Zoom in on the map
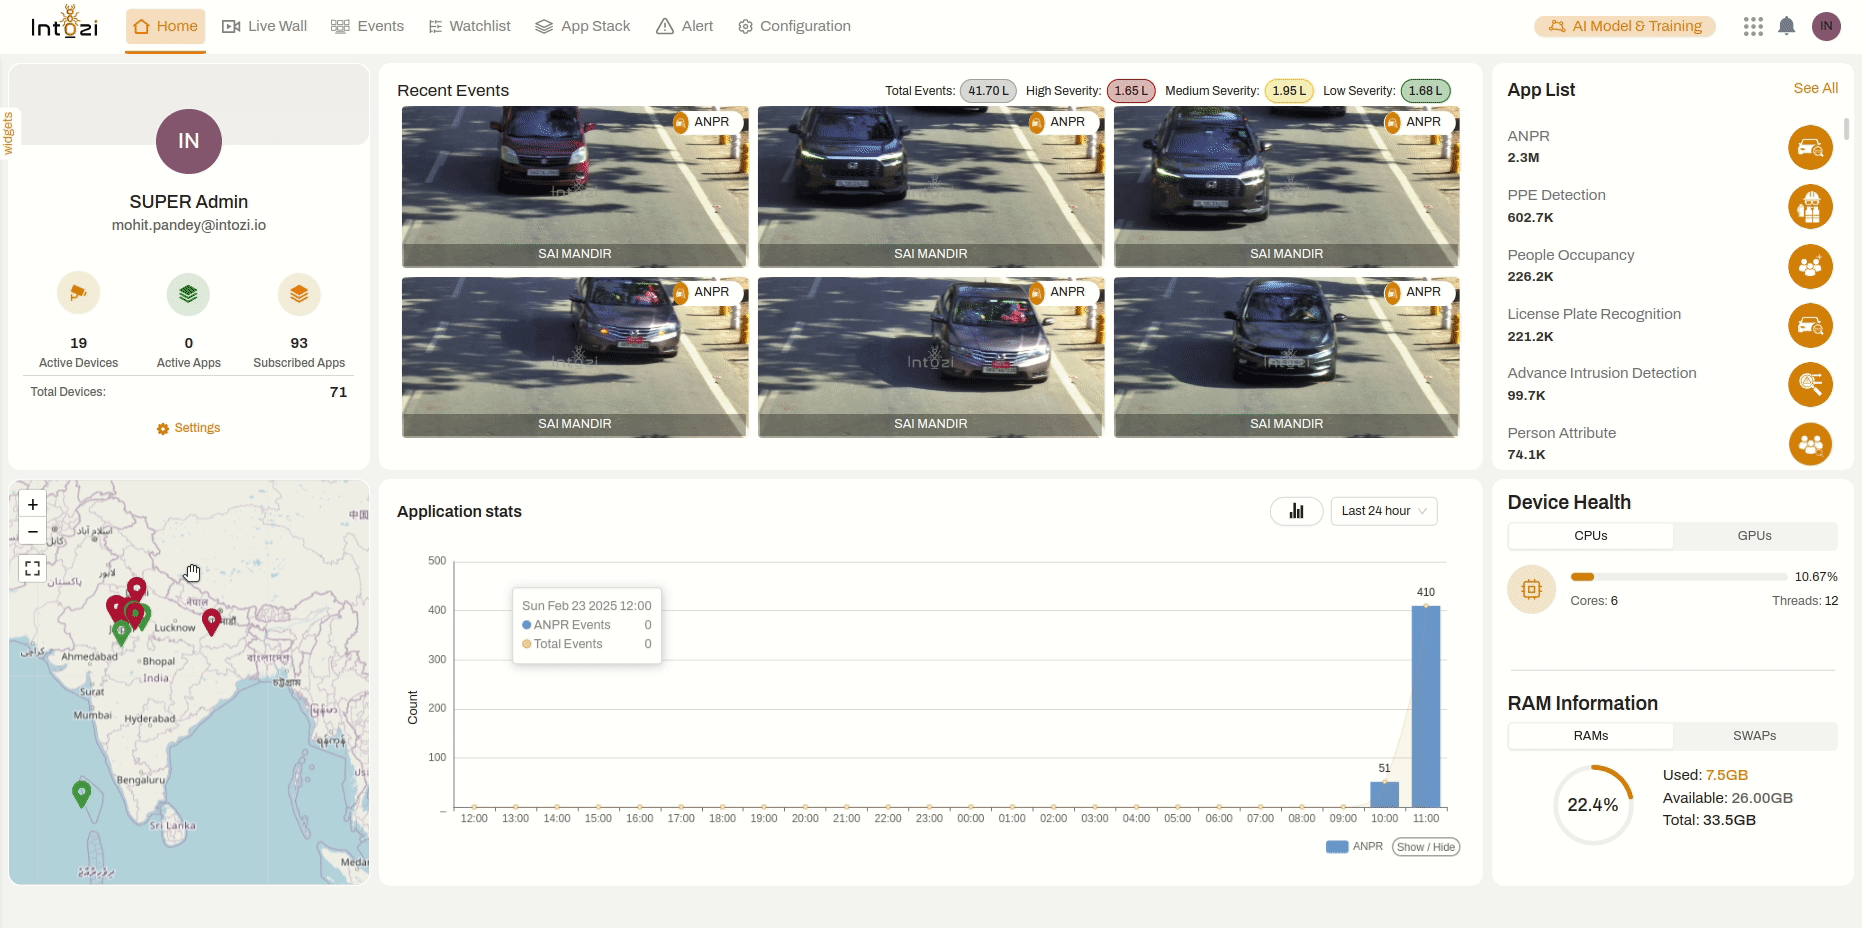Image resolution: width=1862 pixels, height=928 pixels. tap(33, 505)
